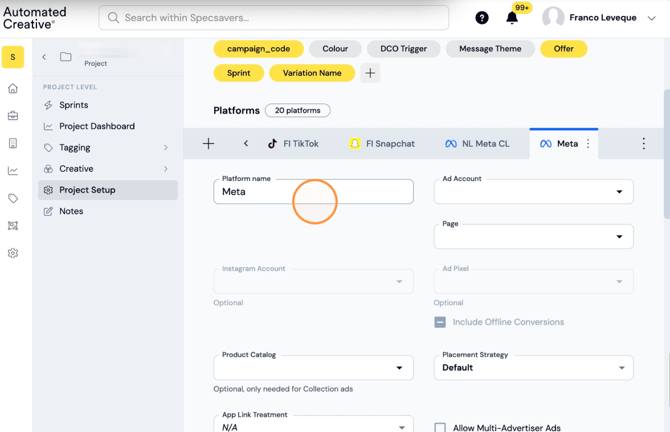Click the page vertical scrollbar
Image resolution: width=670 pixels, height=432 pixels.
667,154
